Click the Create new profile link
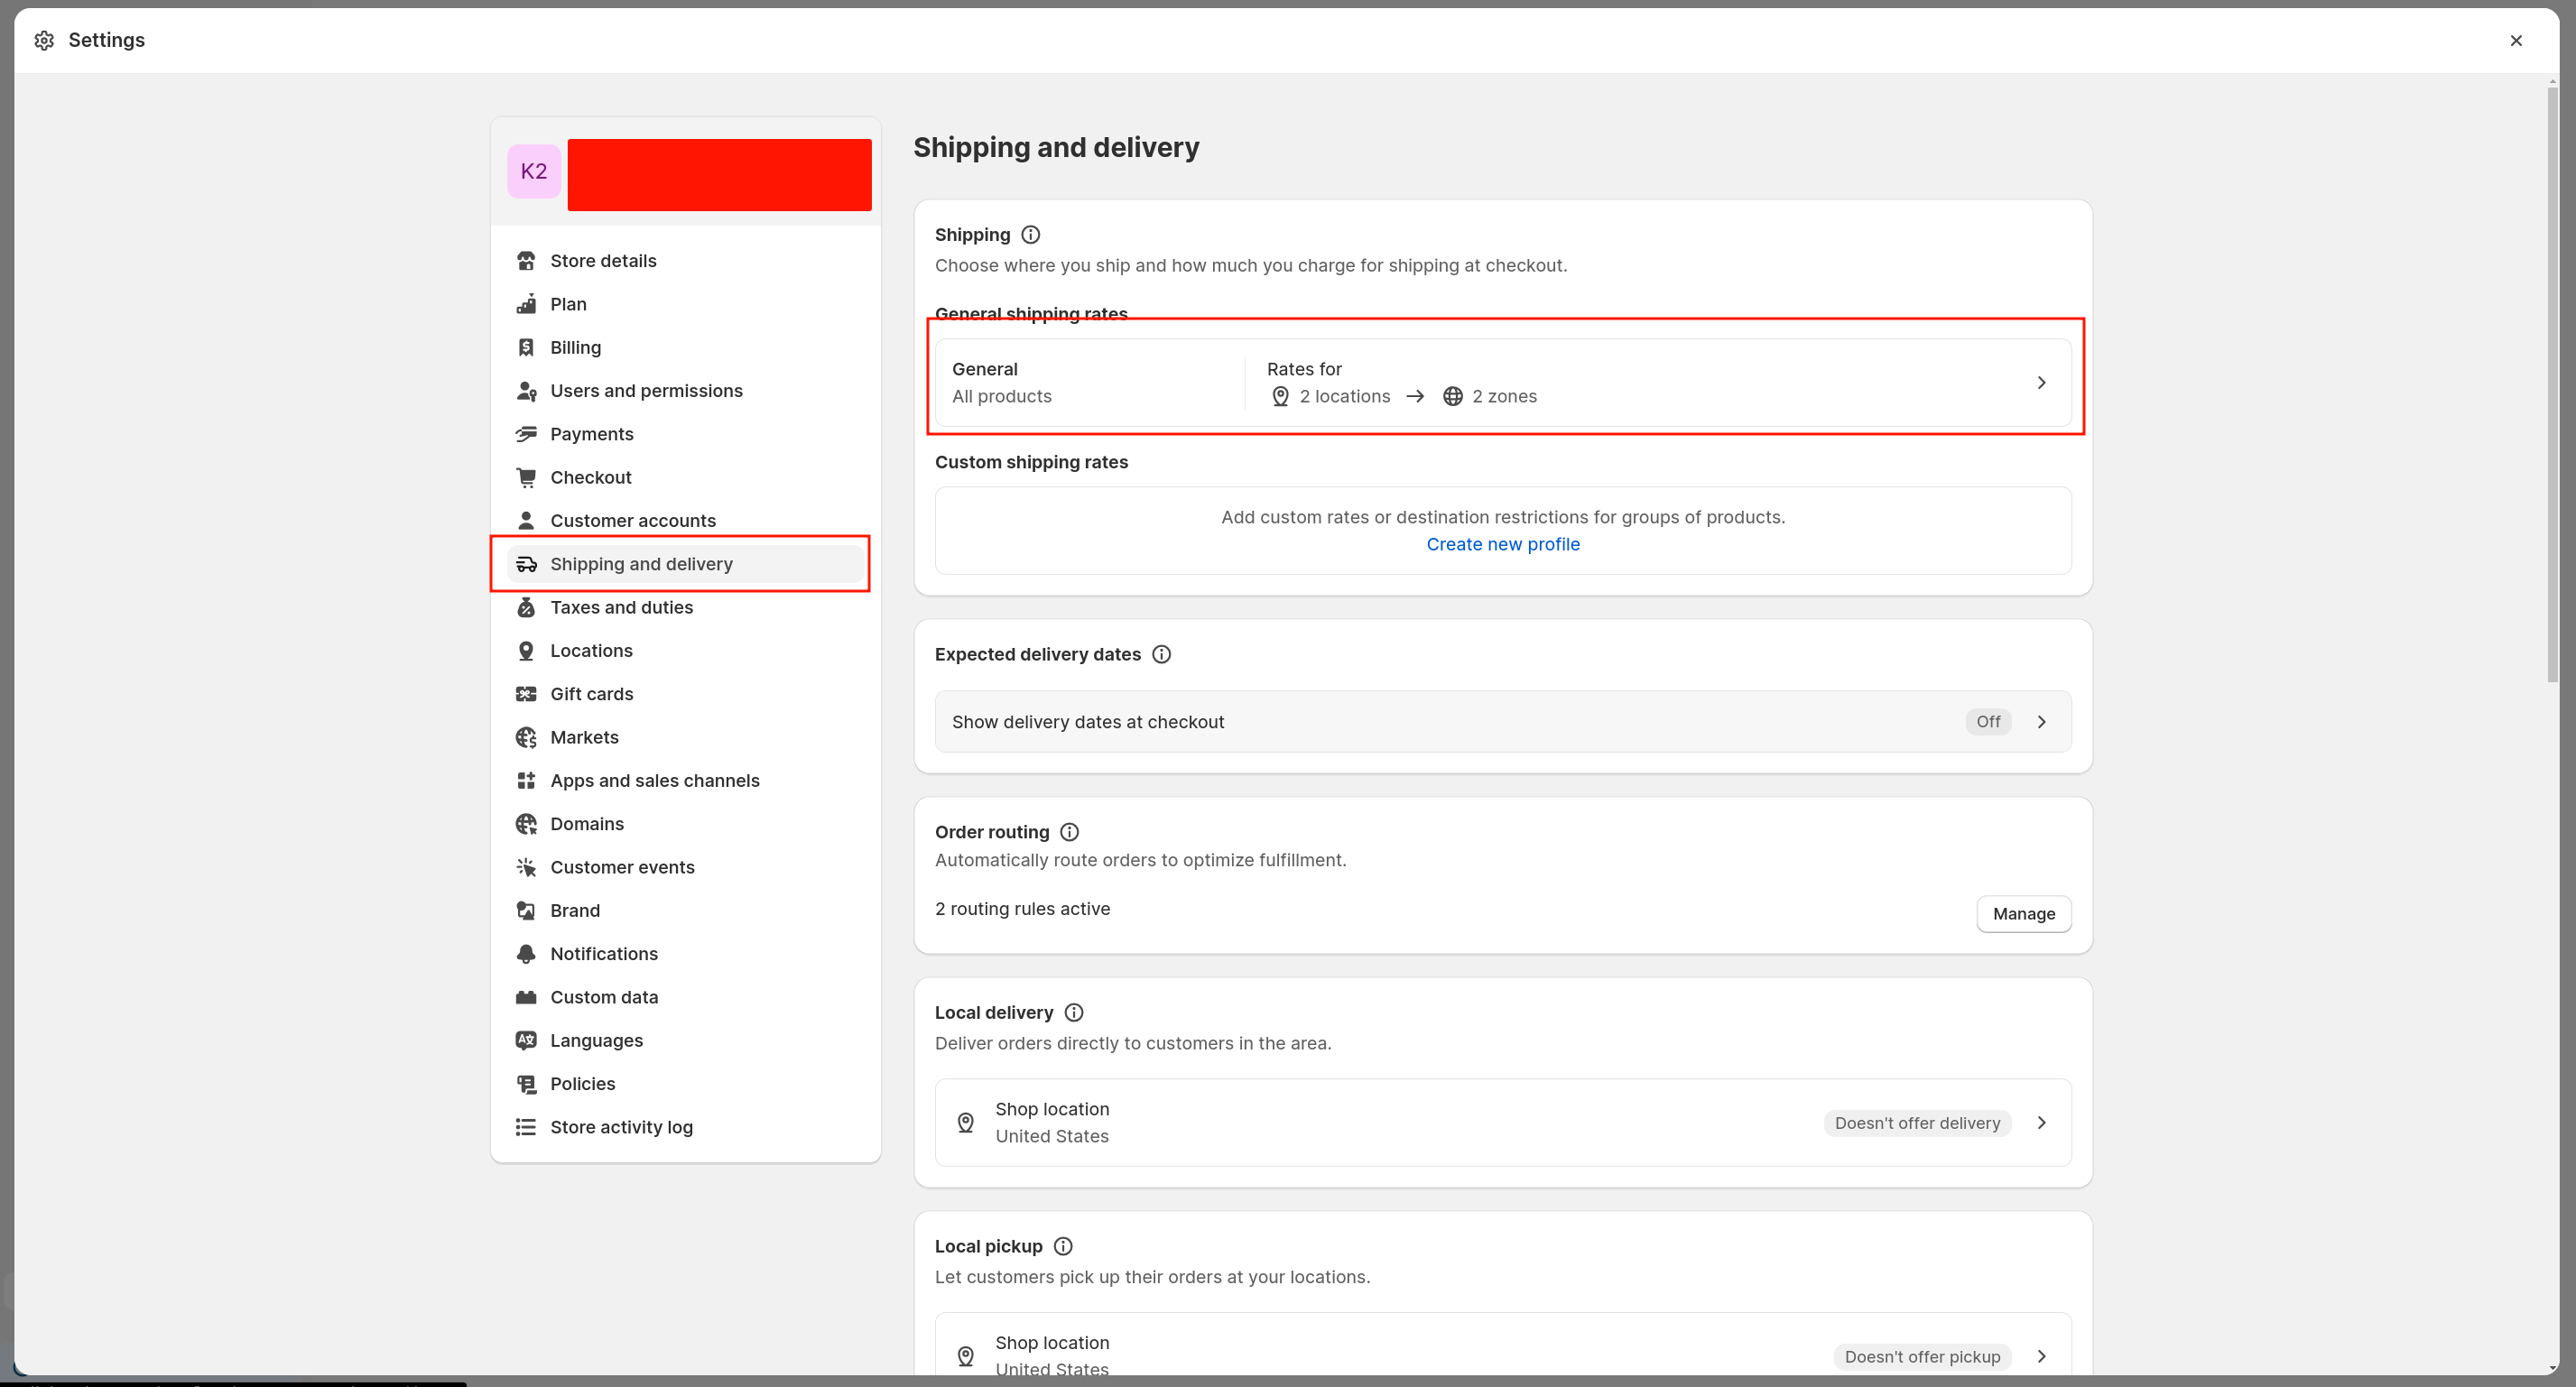 1502,544
